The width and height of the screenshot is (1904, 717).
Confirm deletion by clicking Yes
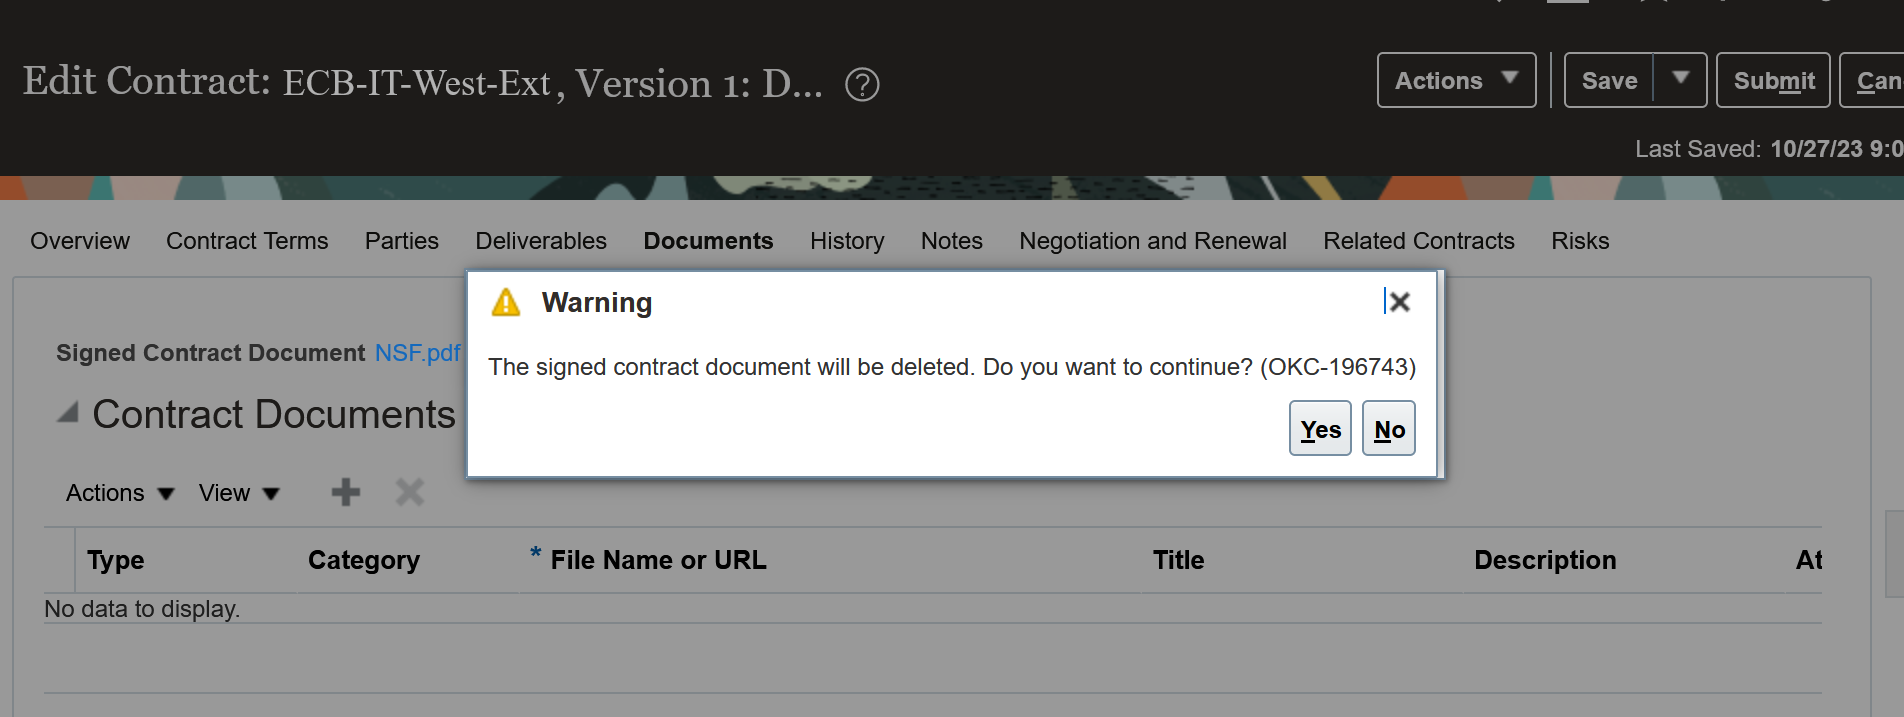coord(1319,428)
